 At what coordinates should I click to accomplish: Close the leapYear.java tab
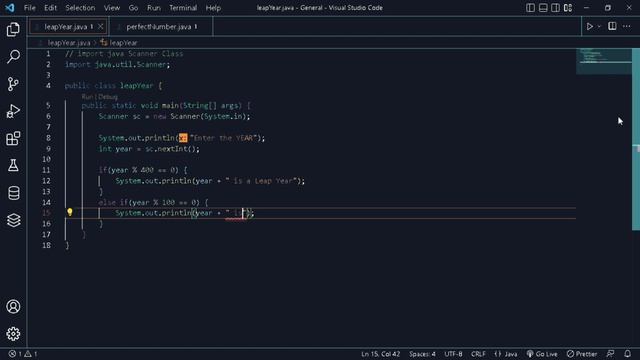point(100,27)
